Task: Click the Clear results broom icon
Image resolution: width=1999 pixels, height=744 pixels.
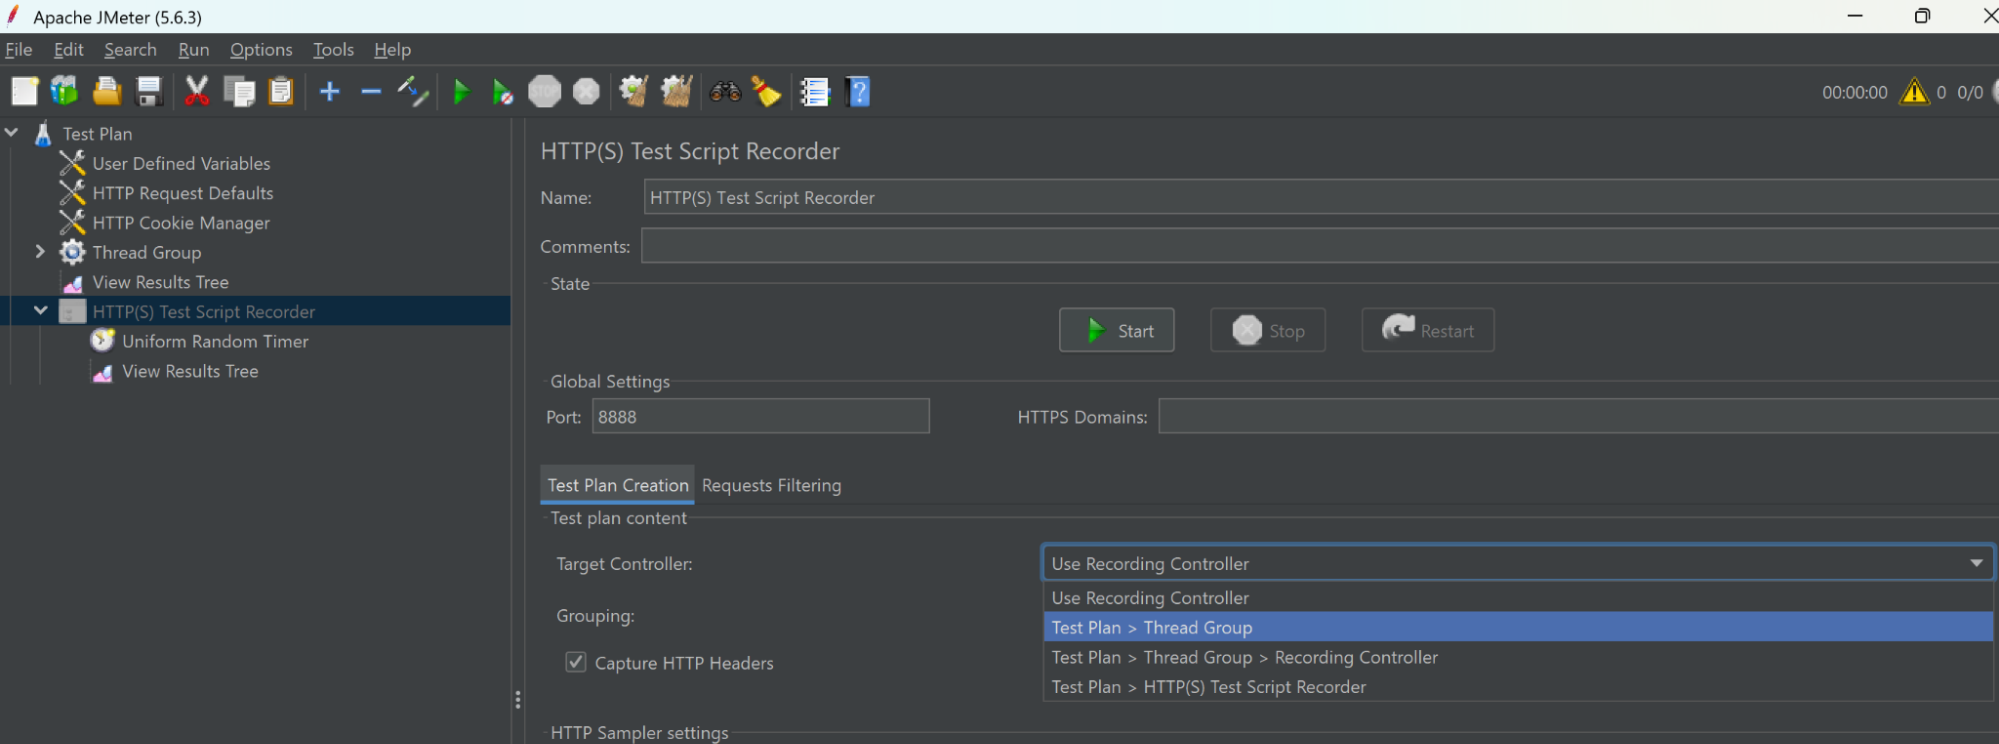Action: tap(634, 92)
